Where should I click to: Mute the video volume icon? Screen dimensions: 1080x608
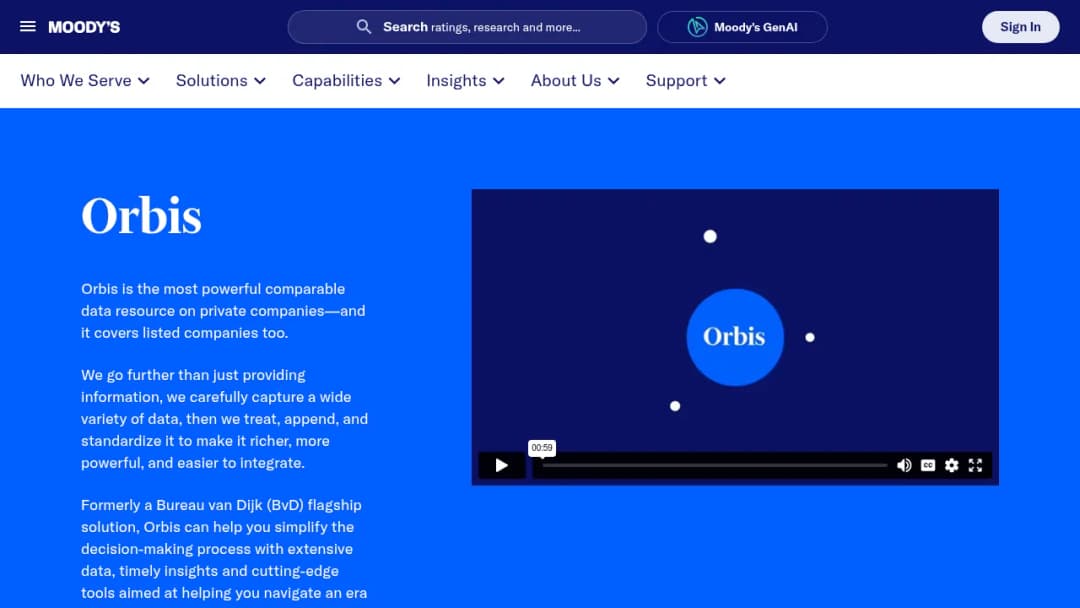click(x=904, y=465)
